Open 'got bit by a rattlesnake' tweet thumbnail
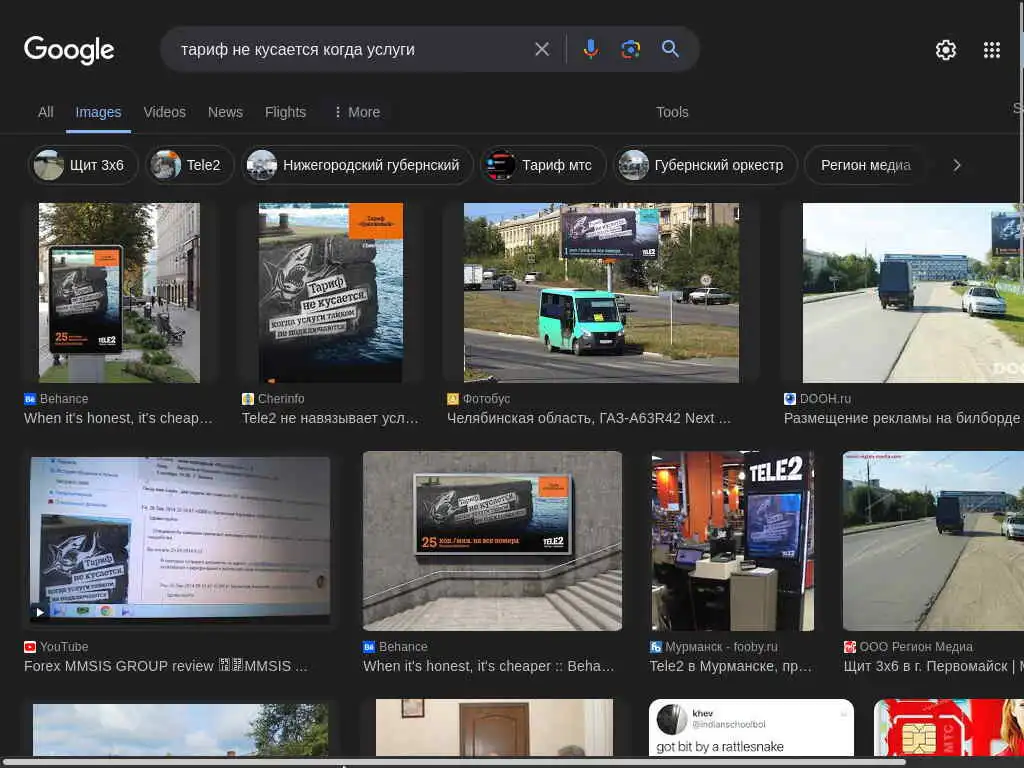The image size is (1024, 768). click(751, 728)
